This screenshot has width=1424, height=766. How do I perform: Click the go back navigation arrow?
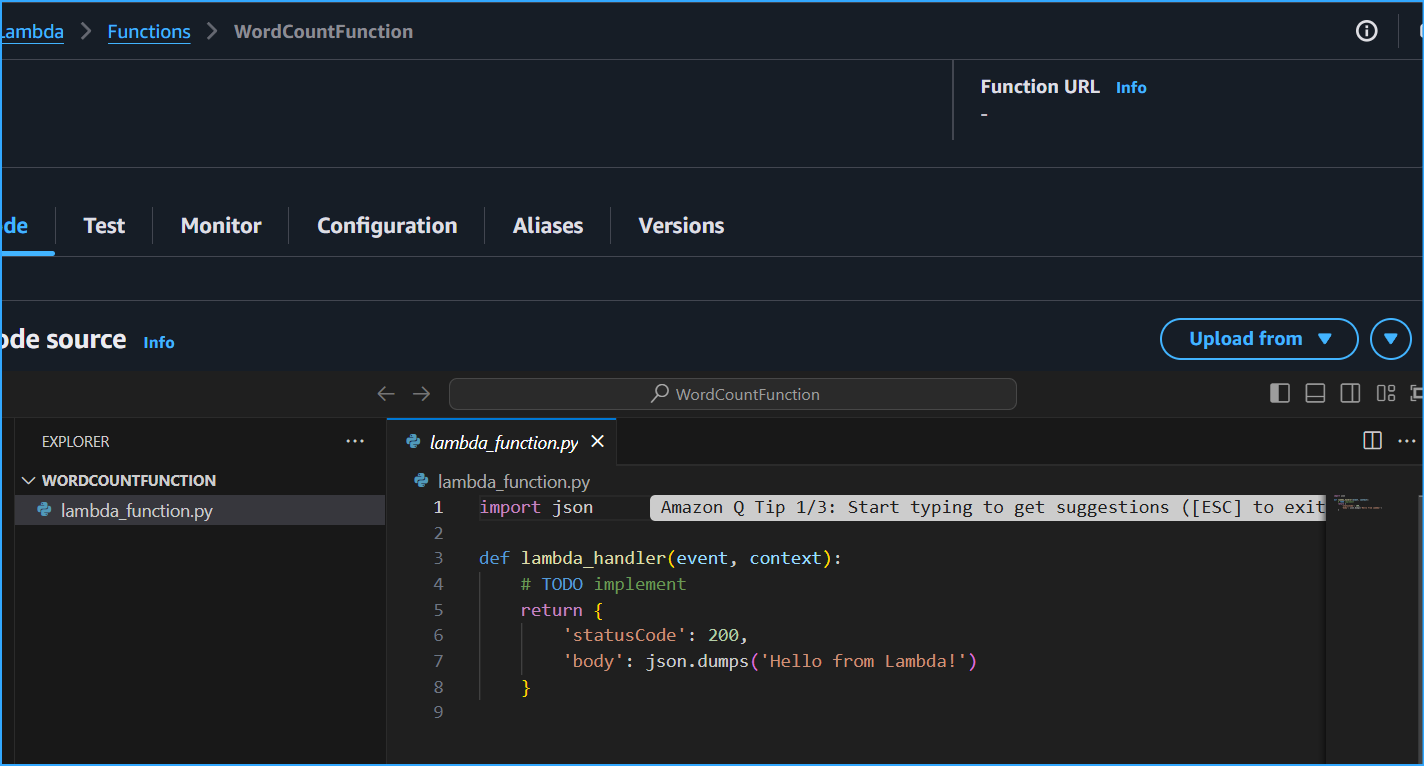point(386,393)
